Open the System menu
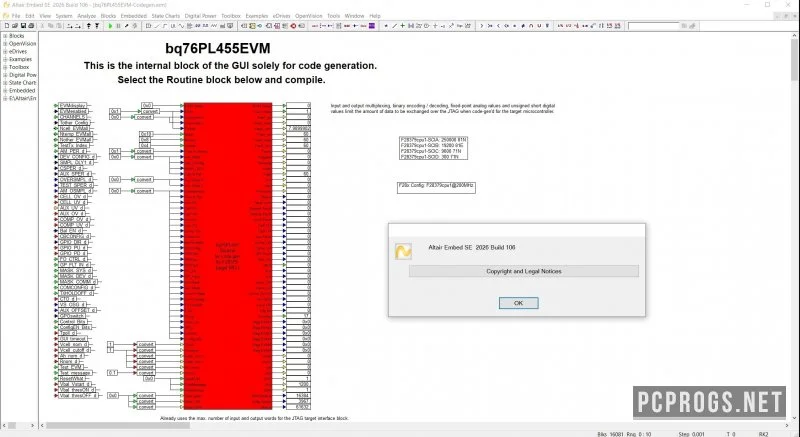The height and width of the screenshot is (437, 800). click(x=64, y=16)
